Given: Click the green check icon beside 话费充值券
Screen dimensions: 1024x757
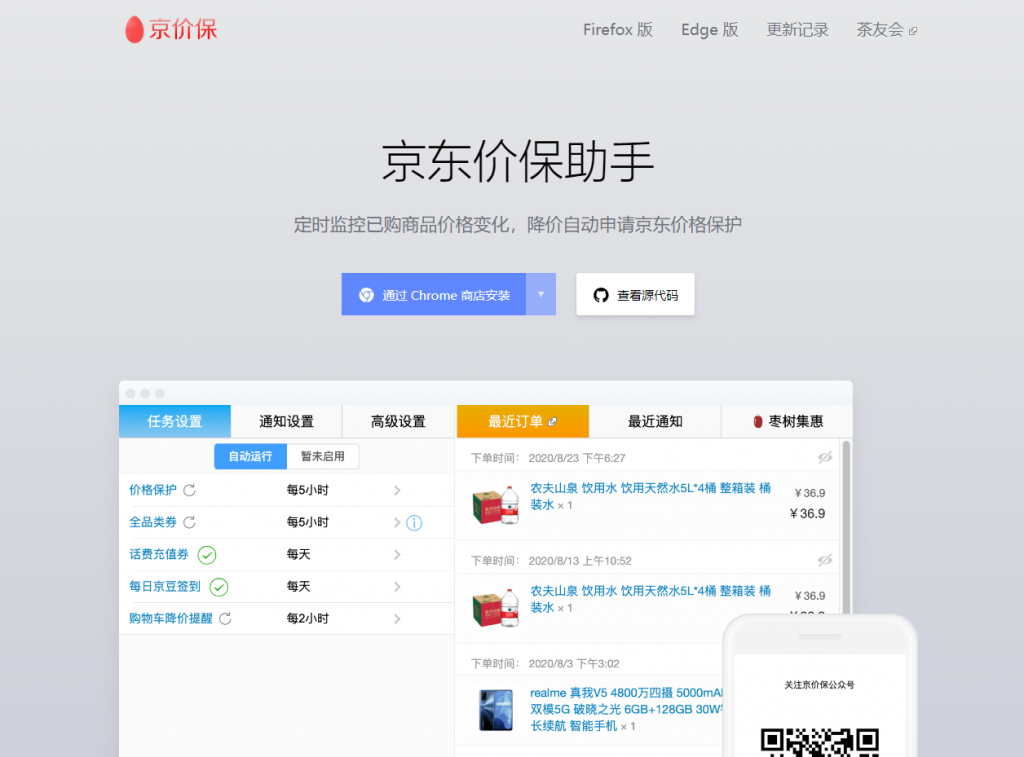Looking at the screenshot, I should tap(207, 555).
